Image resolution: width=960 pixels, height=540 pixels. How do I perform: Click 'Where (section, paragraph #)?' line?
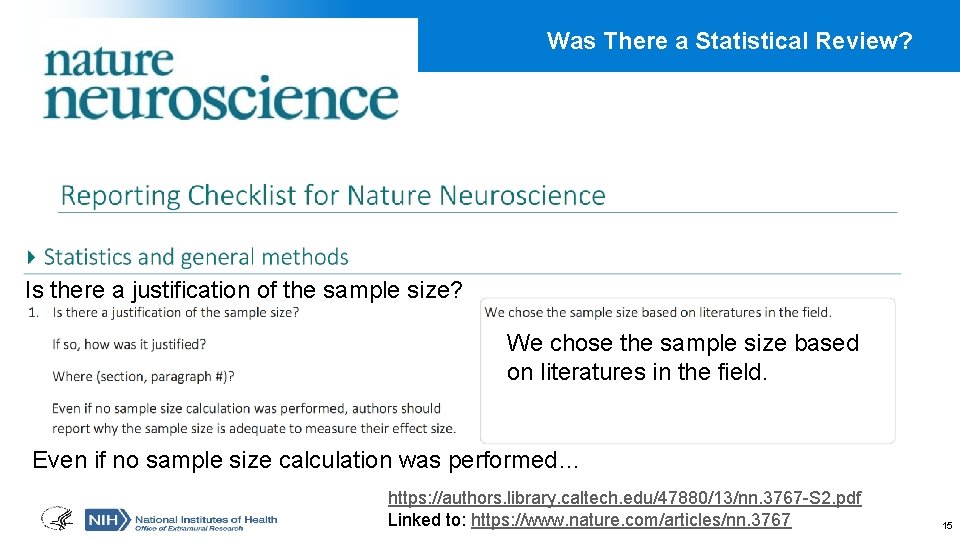143,376
